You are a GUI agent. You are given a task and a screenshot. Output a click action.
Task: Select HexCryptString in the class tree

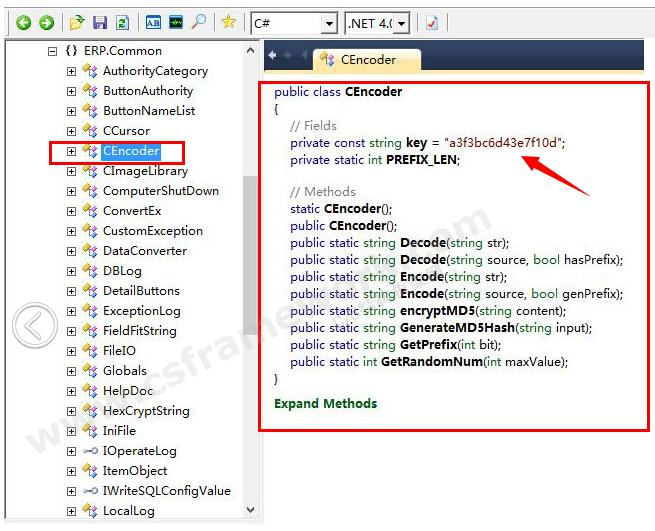pyautogui.click(x=145, y=411)
